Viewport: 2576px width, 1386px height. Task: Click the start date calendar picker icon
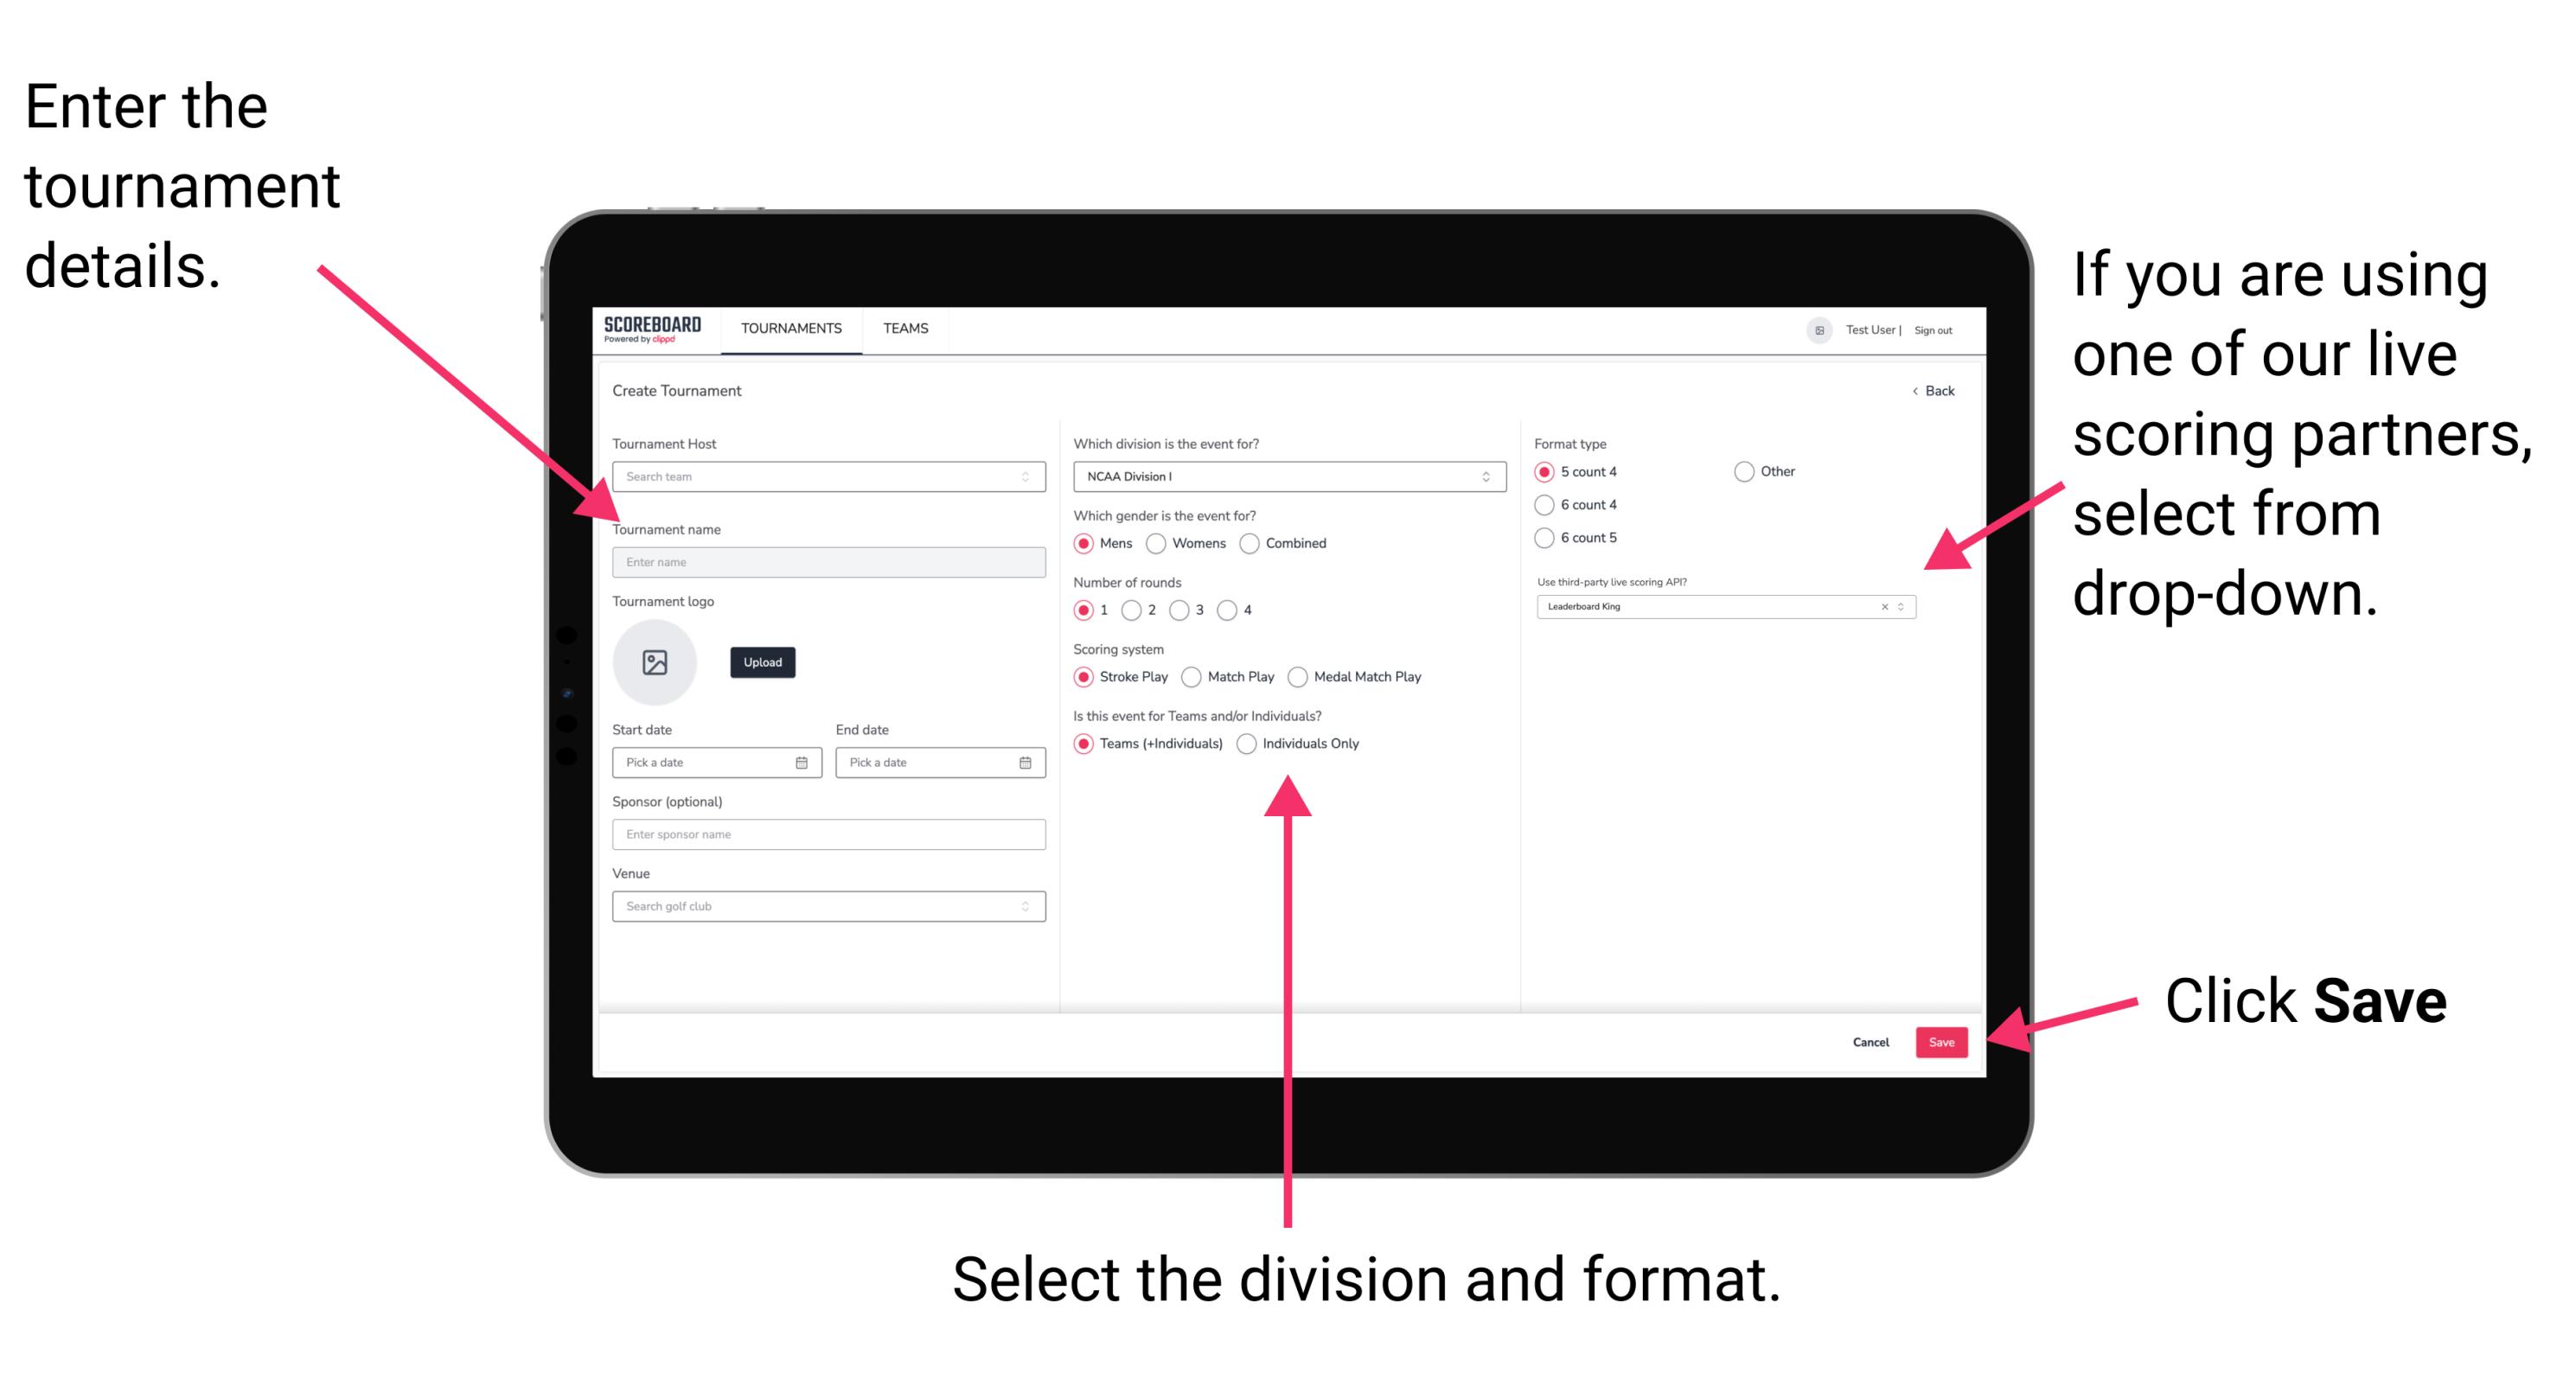802,763
